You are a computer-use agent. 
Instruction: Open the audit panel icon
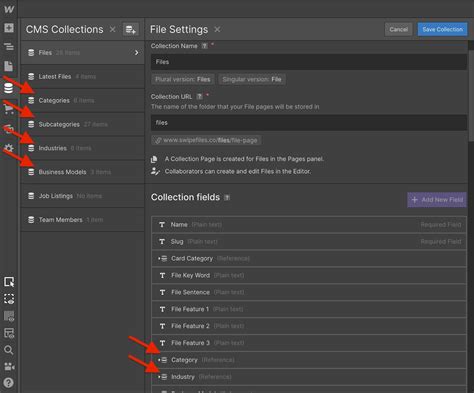(9, 333)
